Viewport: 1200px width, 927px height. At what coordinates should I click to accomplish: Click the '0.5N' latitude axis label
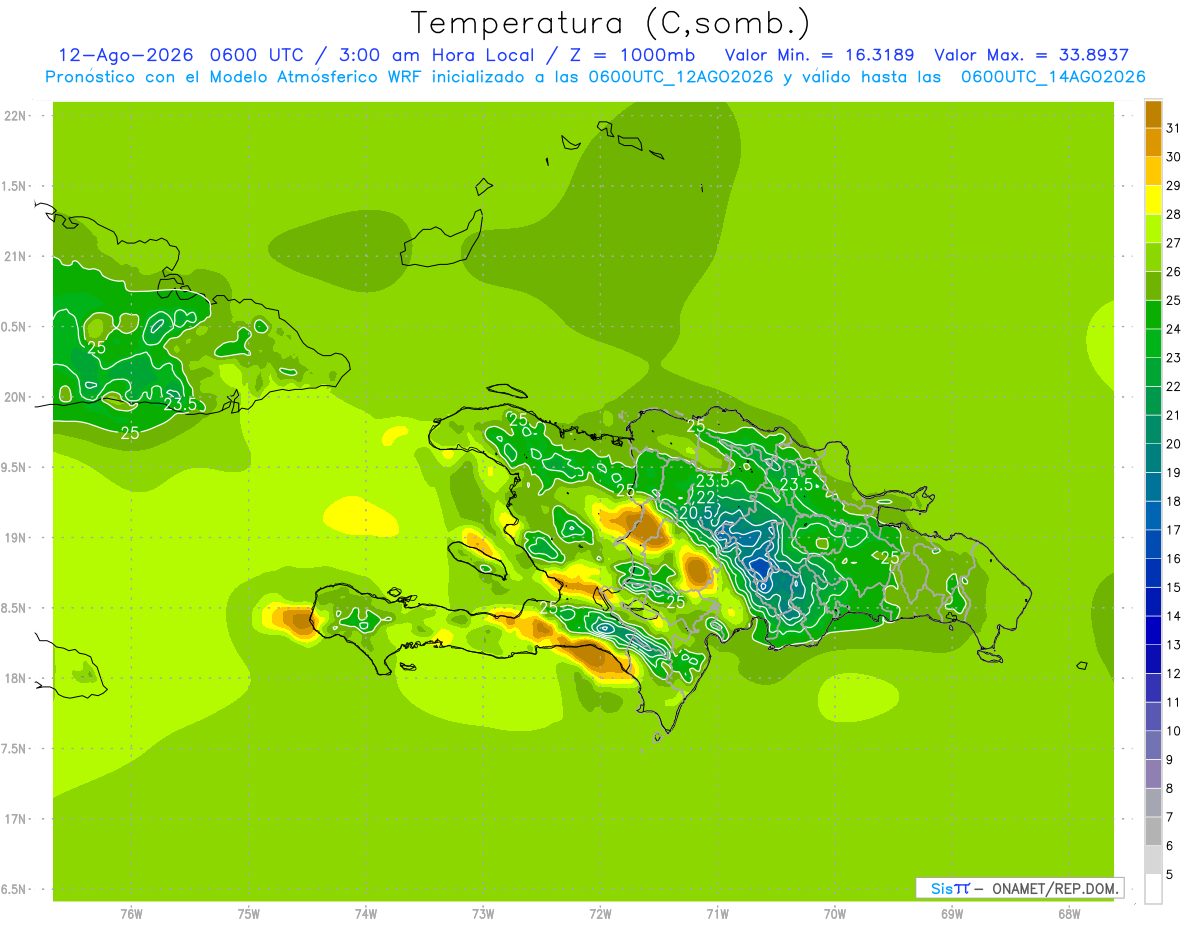click(15, 327)
